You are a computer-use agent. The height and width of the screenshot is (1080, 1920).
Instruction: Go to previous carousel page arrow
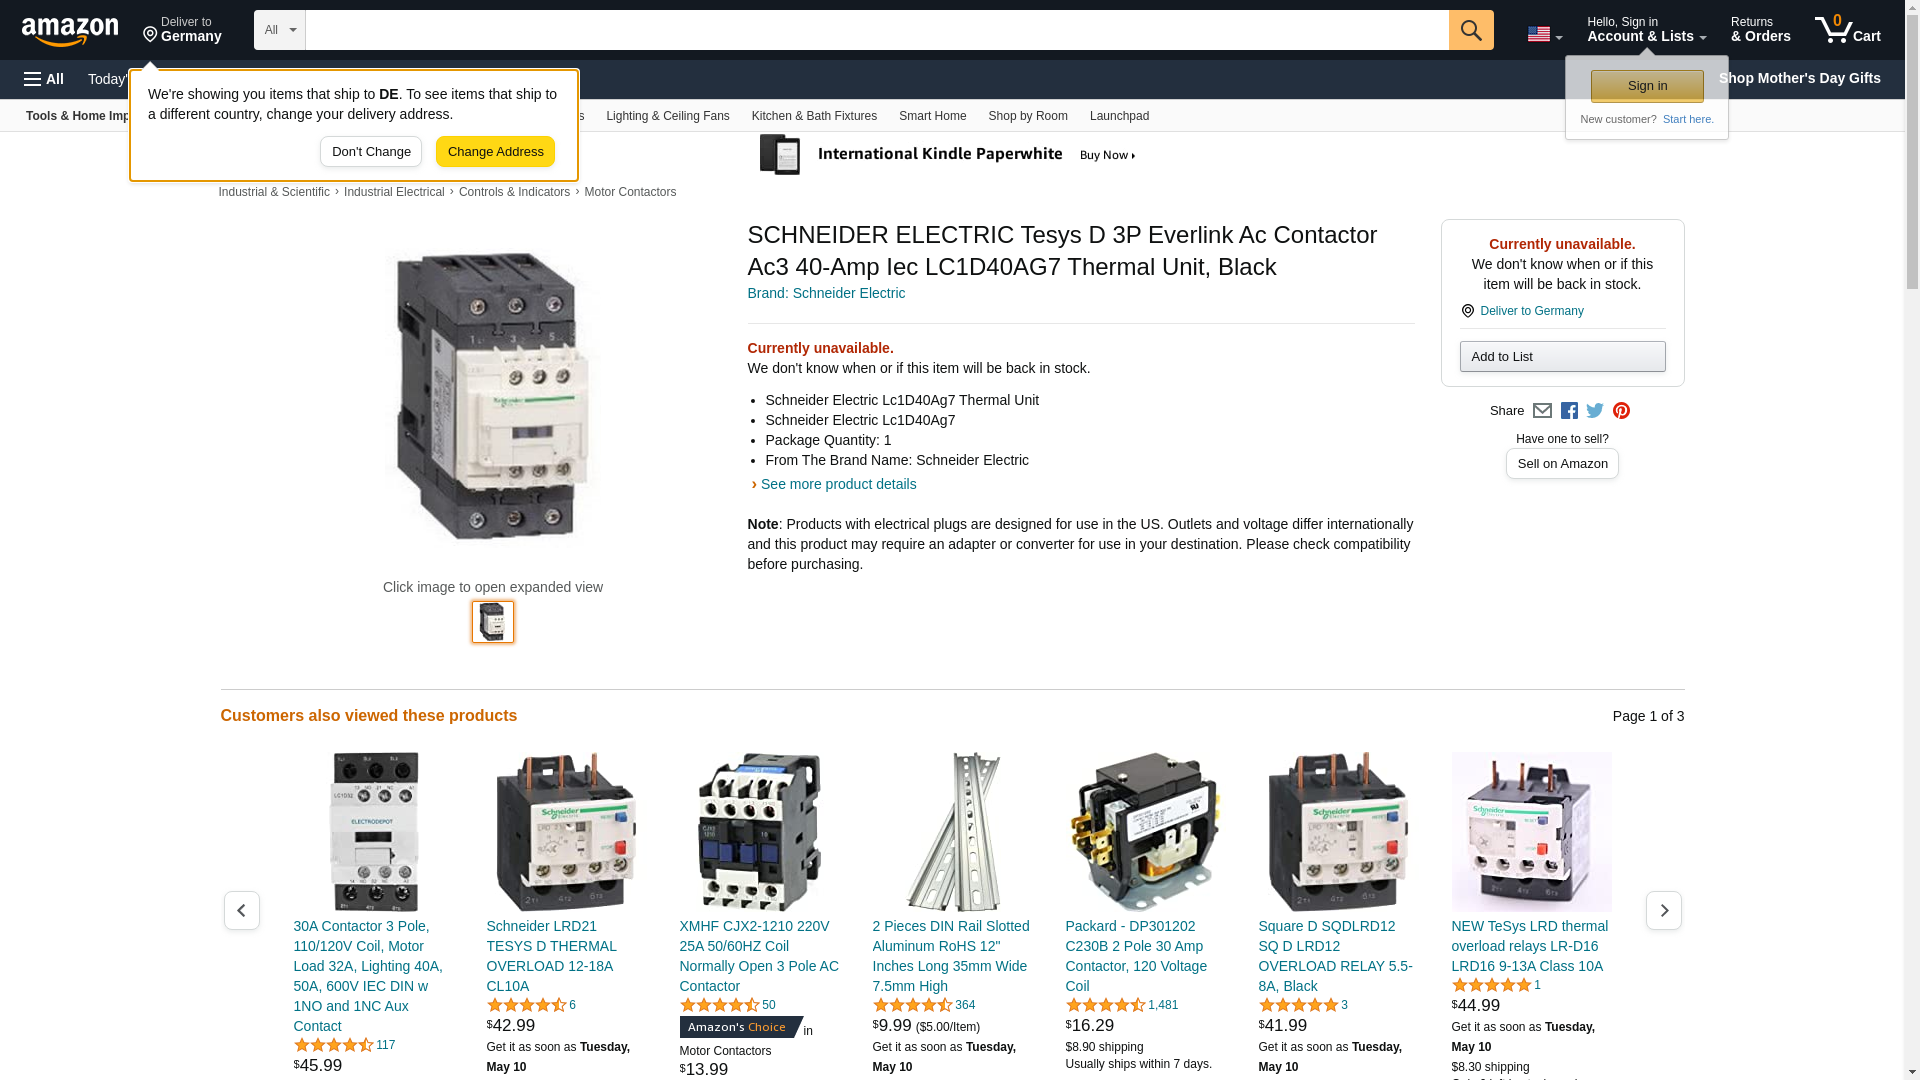241,910
